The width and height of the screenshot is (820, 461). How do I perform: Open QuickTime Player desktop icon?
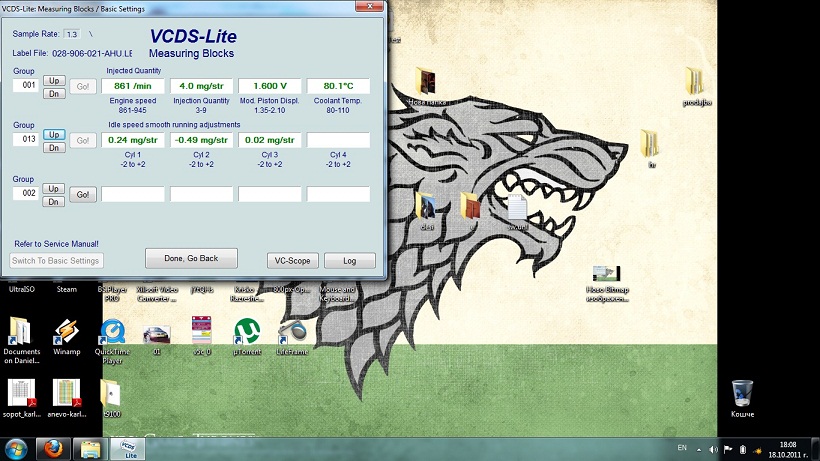click(x=114, y=332)
